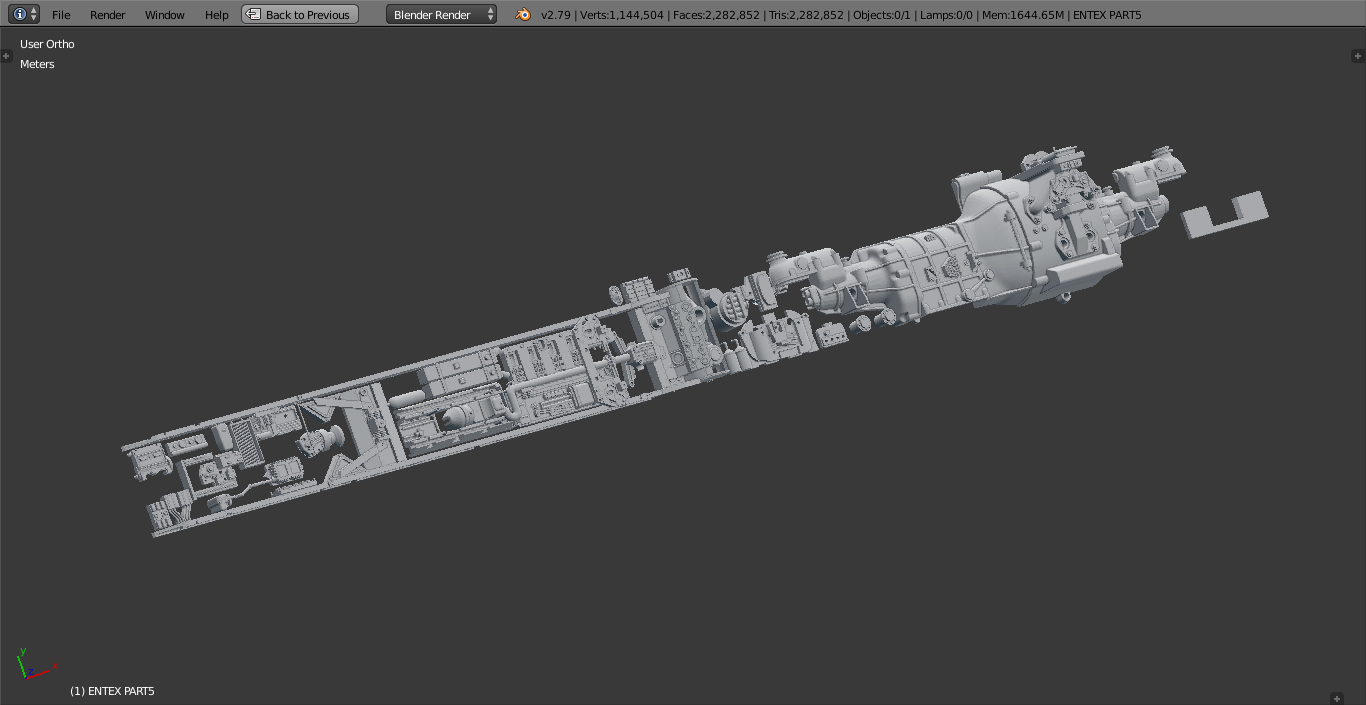This screenshot has width=1366, height=705.
Task: Open the Blender Render engine dropdown
Action: [441, 14]
